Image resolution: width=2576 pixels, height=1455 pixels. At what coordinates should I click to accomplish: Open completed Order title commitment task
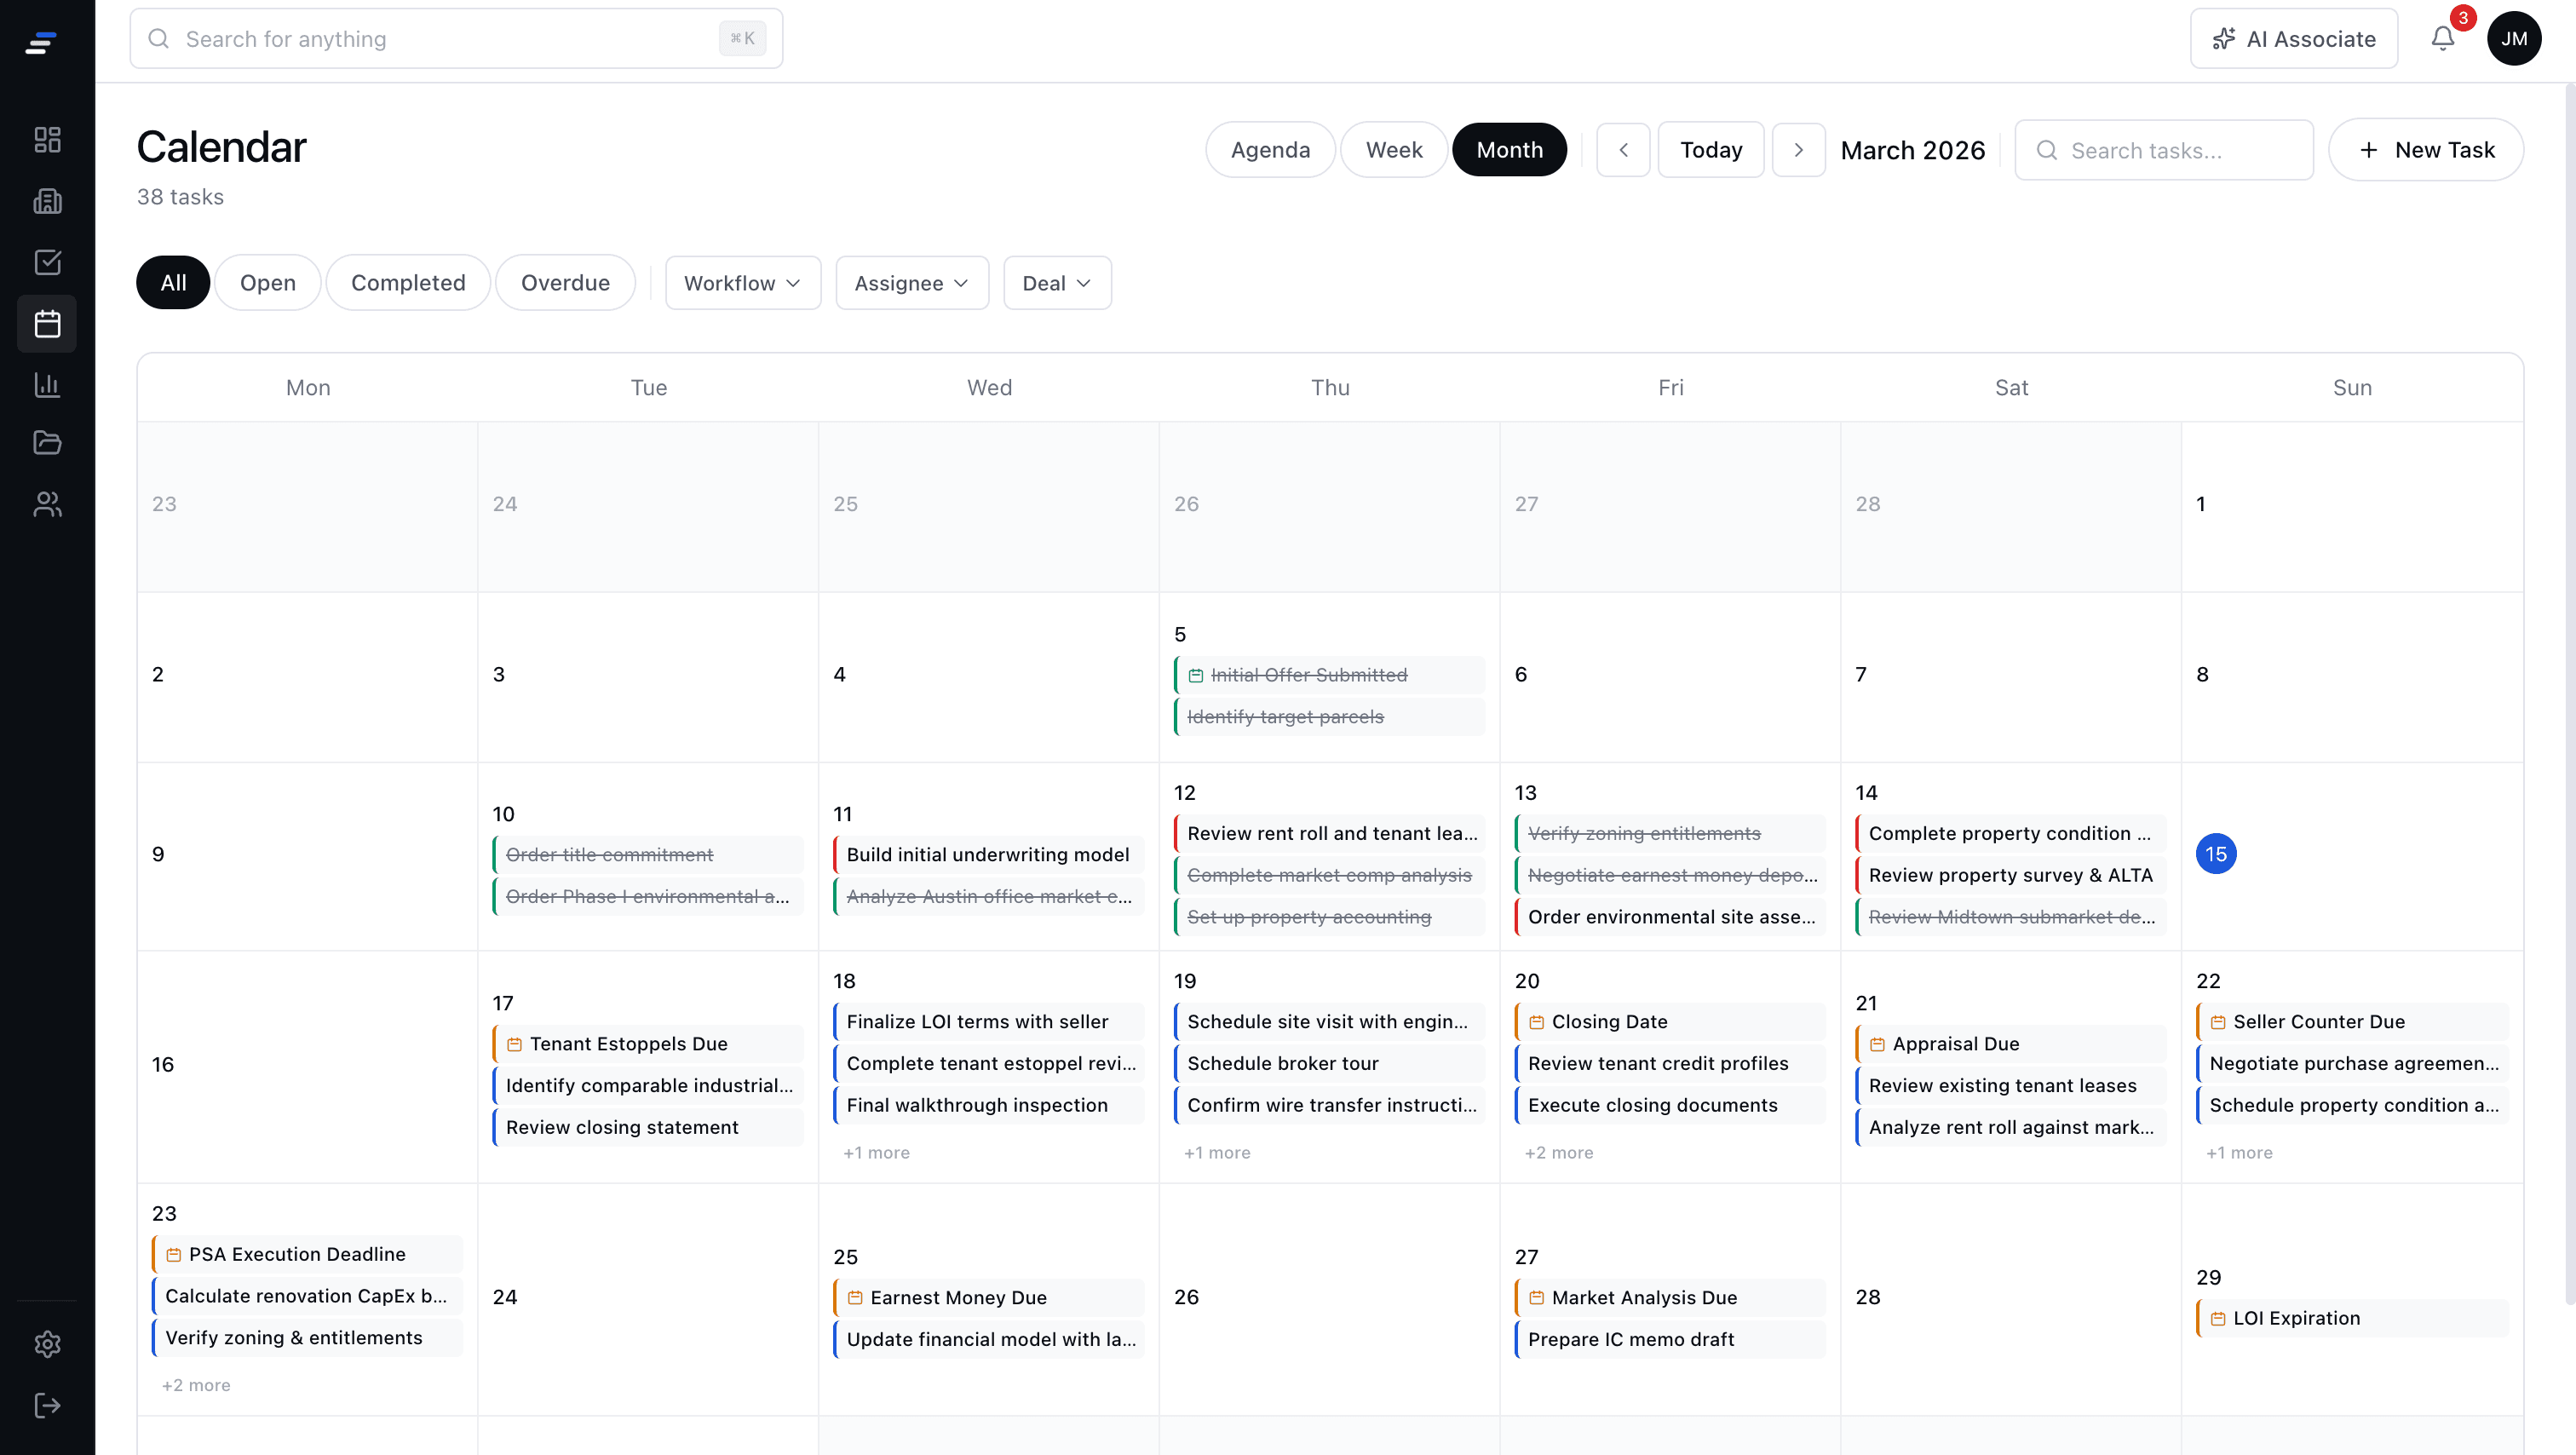coord(648,855)
